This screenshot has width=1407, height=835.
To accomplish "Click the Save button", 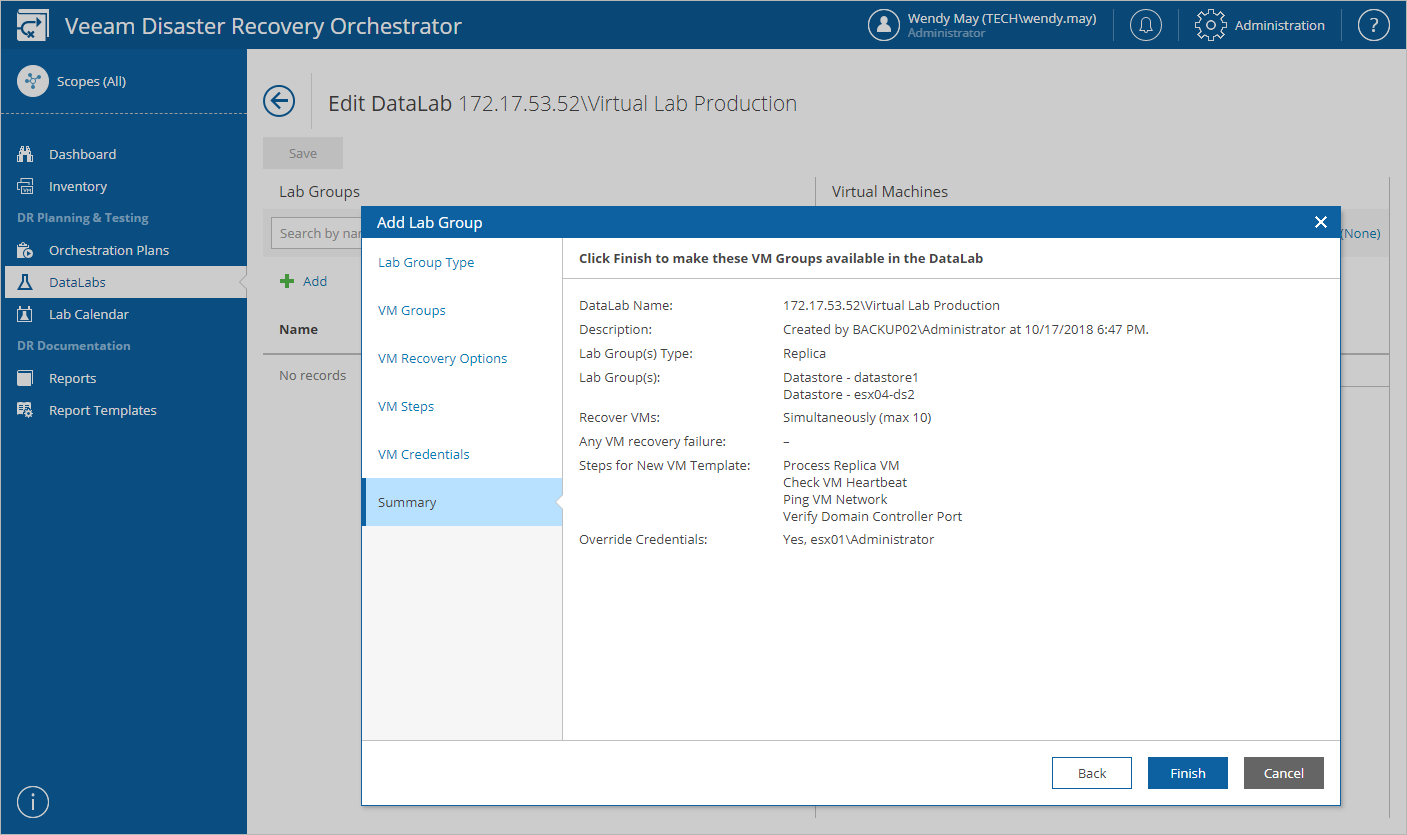I will click(x=303, y=153).
